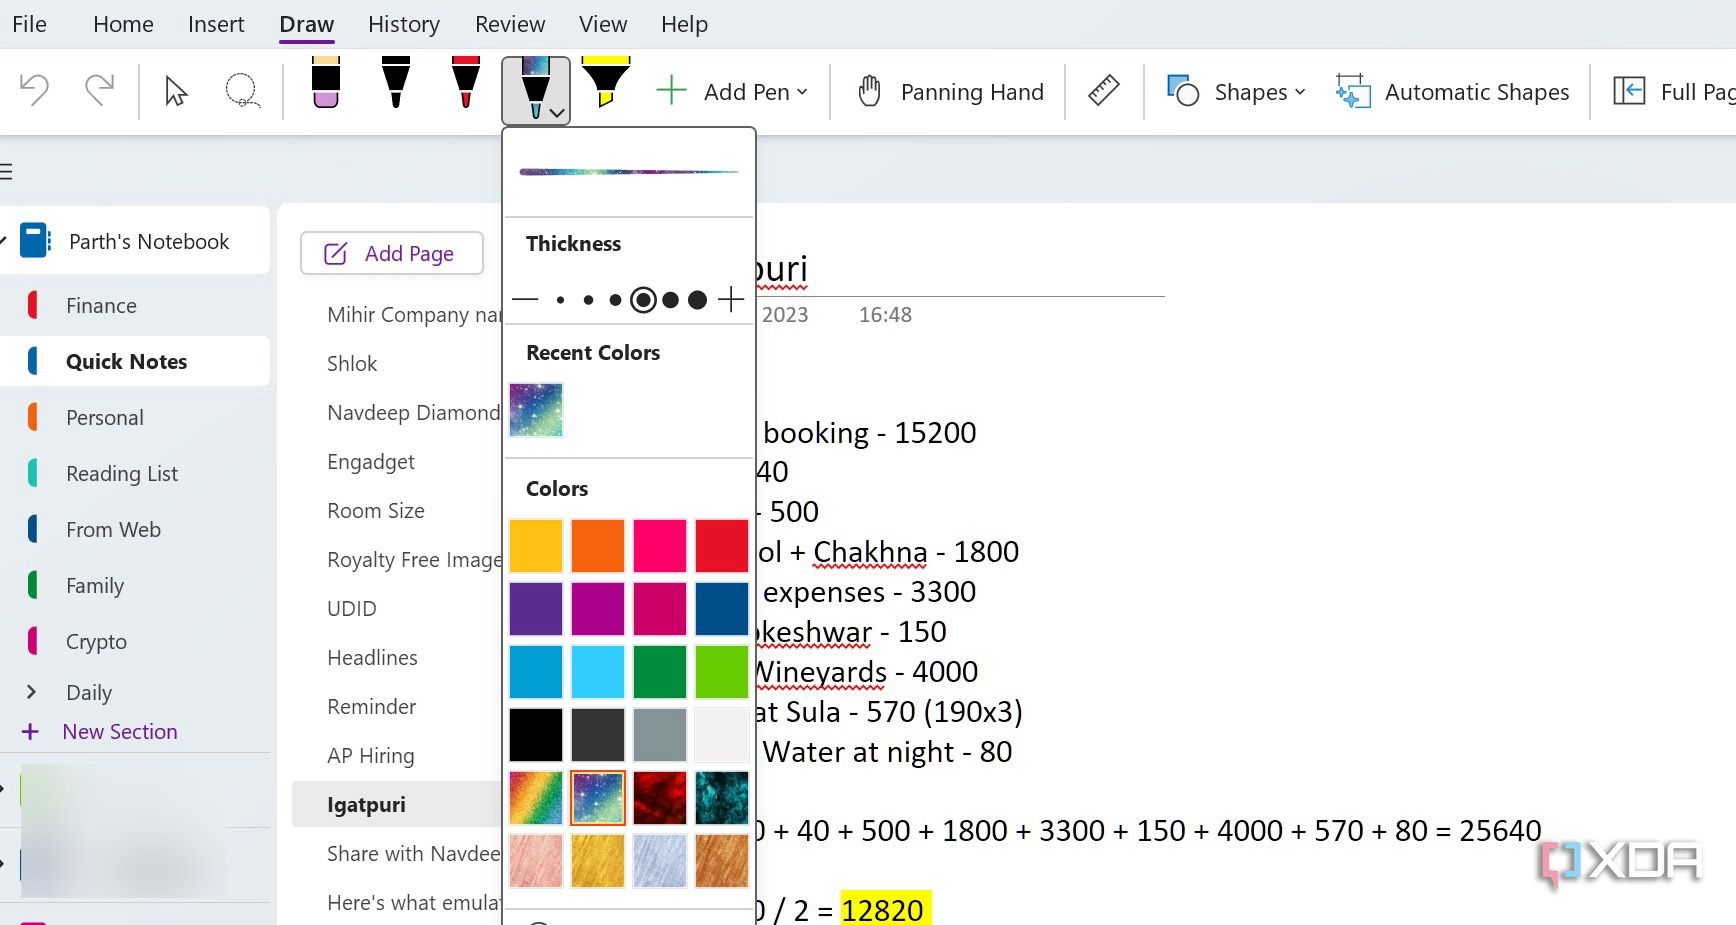Pick the ocean teal ink swatch
Screen dimensions: 1736x925
point(722,798)
